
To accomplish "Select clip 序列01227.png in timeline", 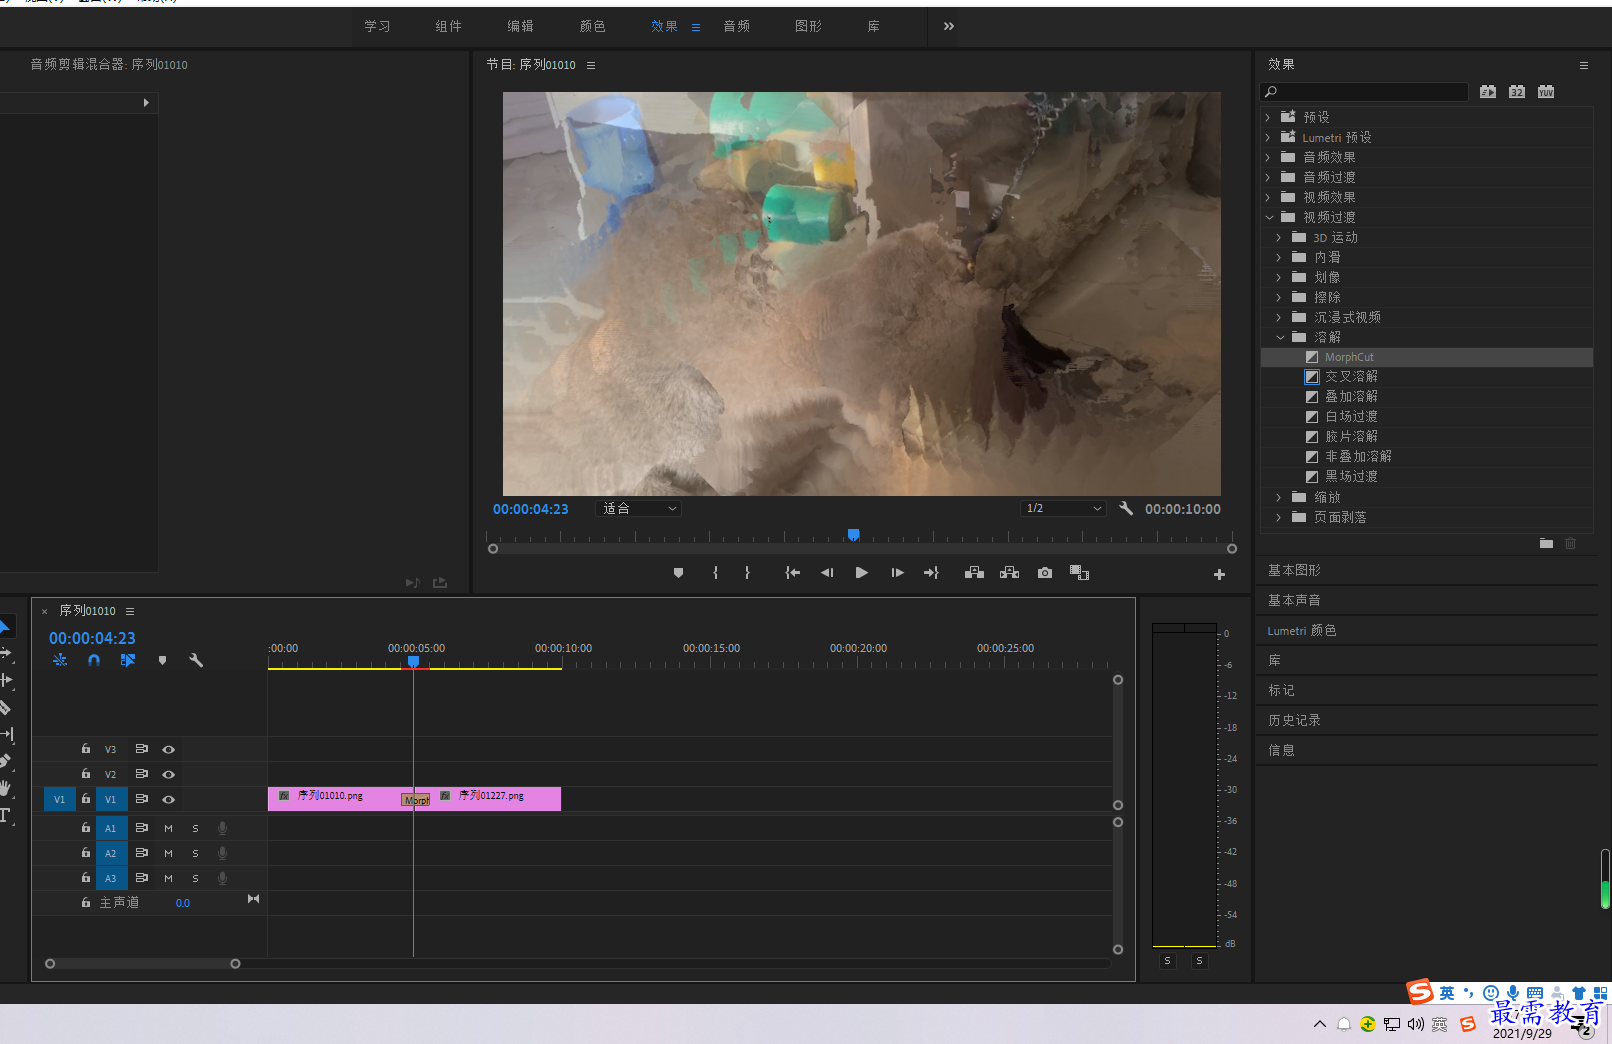I will (x=497, y=798).
